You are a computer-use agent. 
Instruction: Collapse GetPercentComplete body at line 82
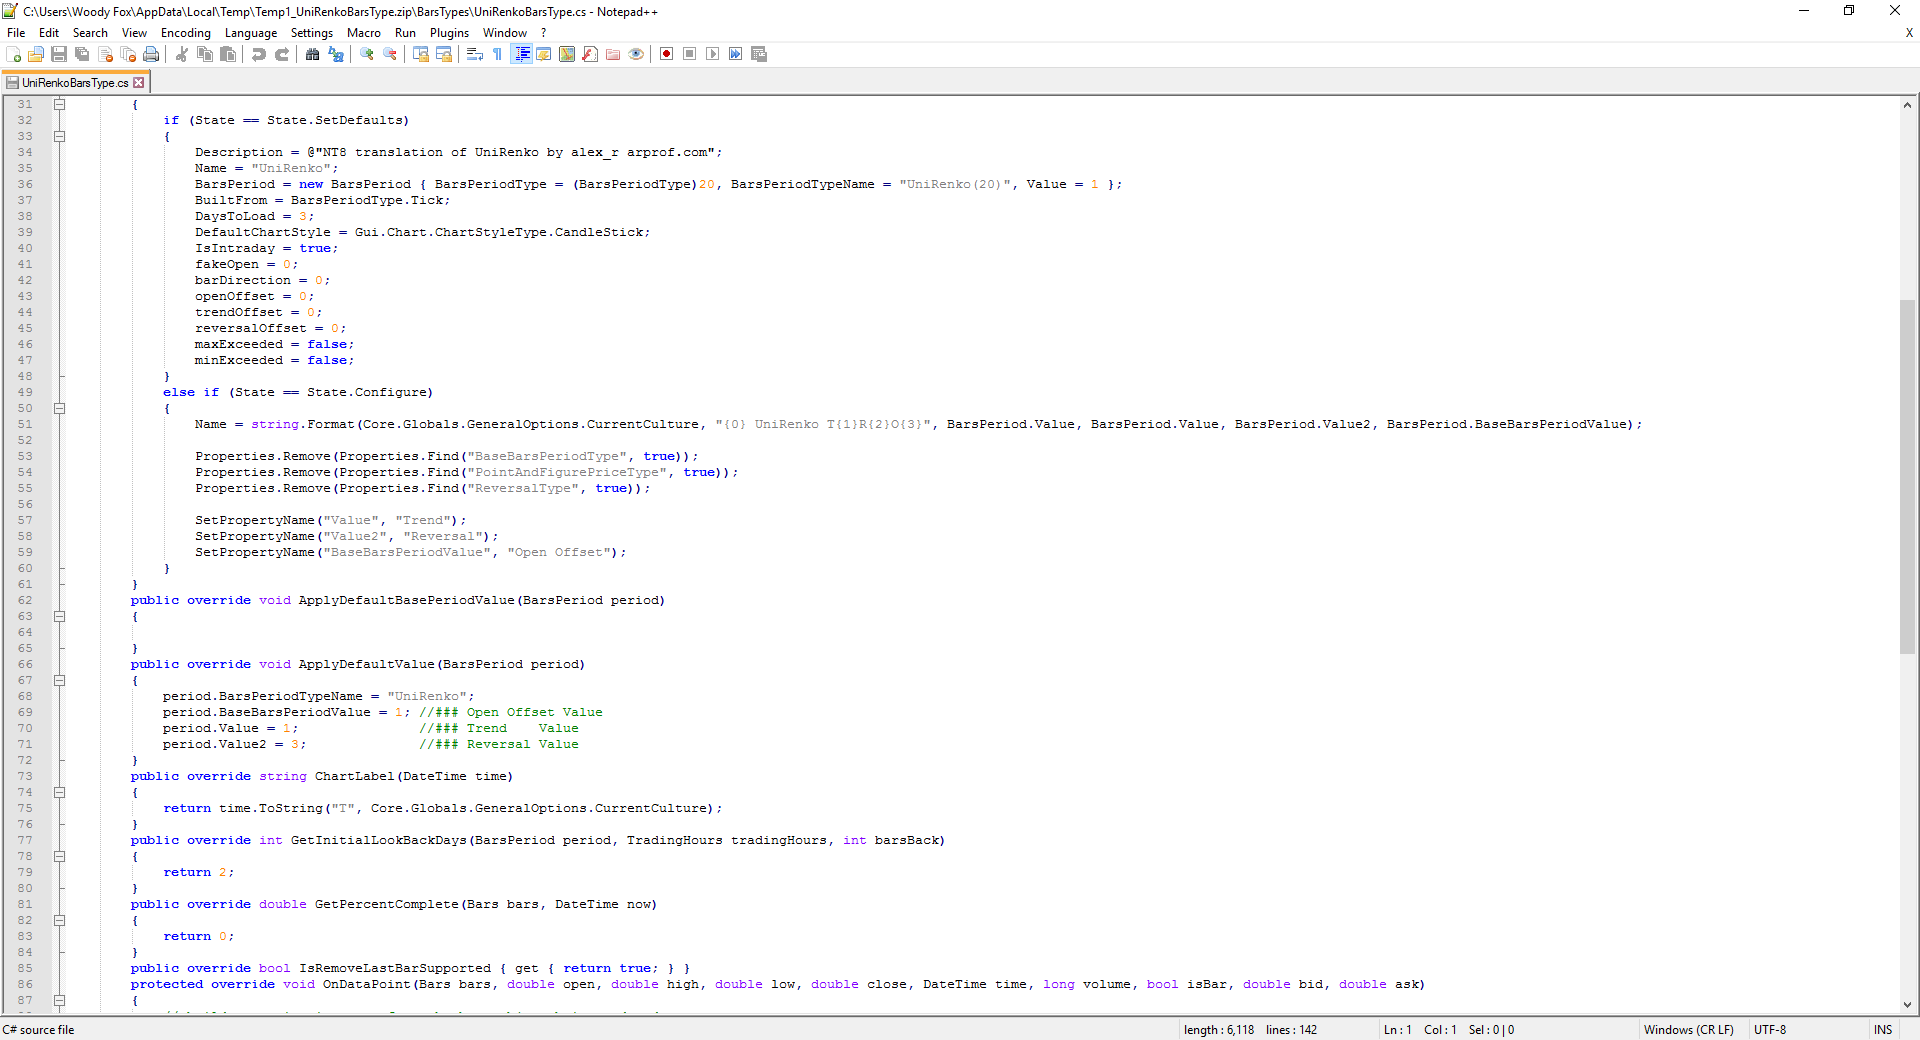[x=59, y=920]
